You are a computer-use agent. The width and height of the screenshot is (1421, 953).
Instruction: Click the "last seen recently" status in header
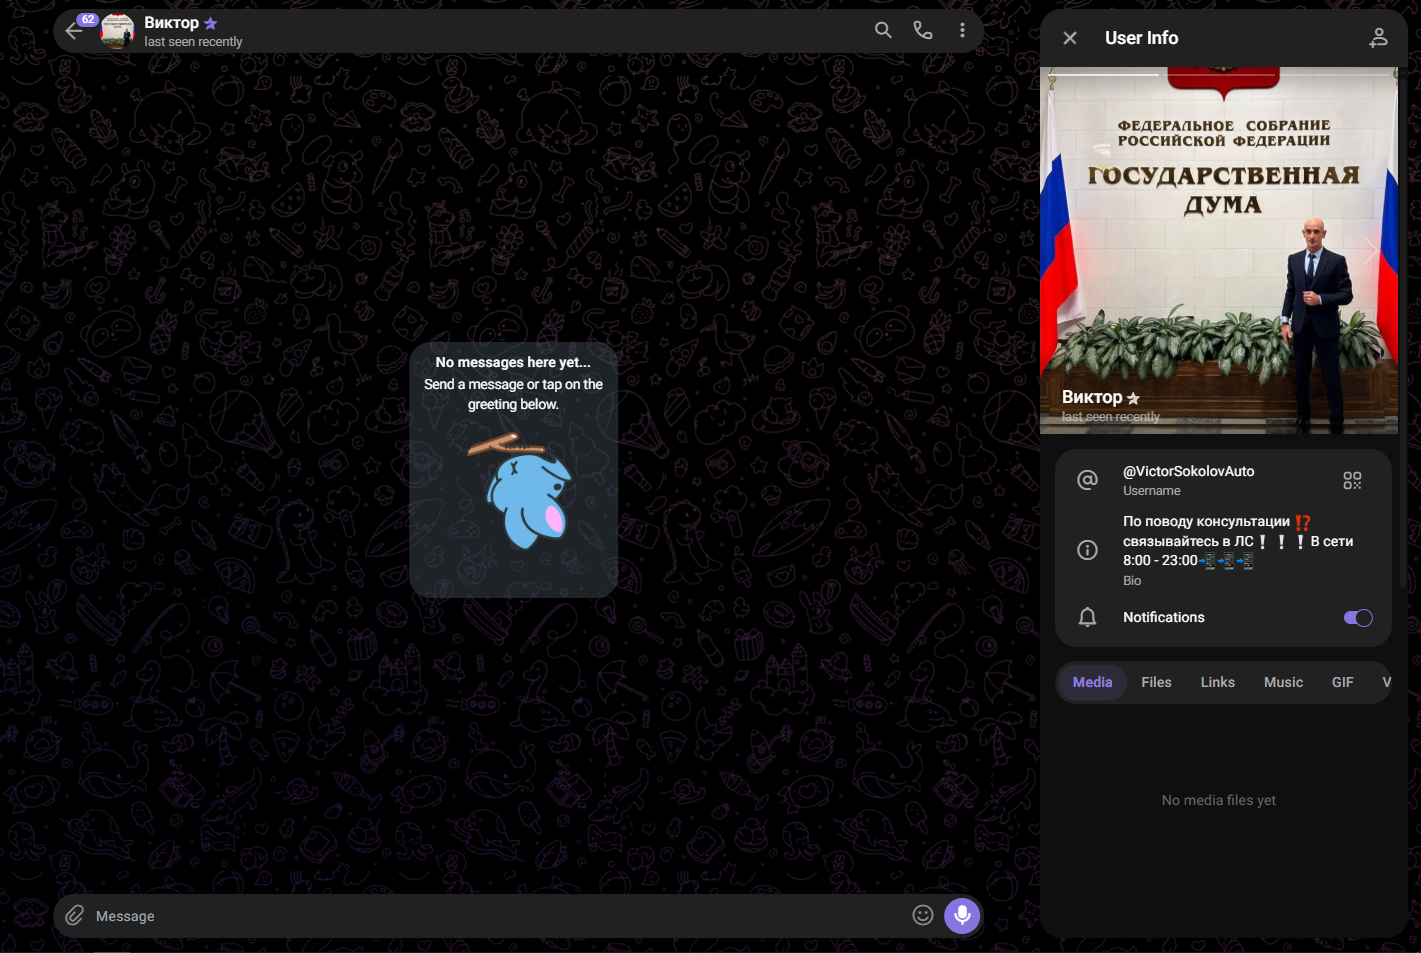click(193, 42)
